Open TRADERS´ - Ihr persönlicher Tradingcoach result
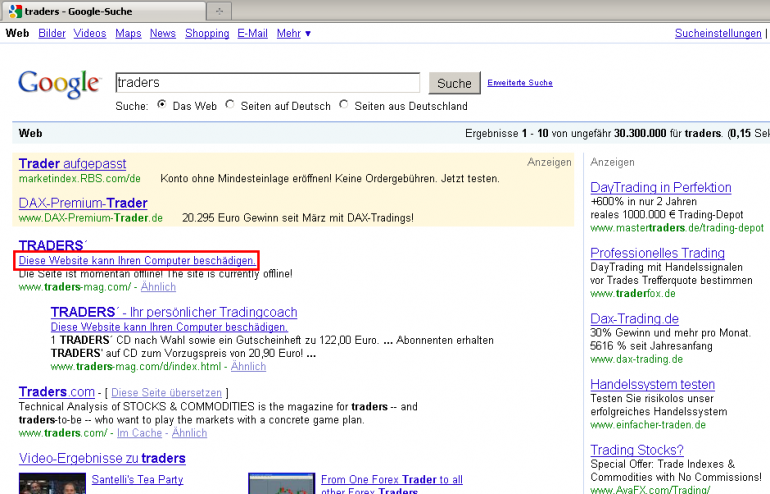Image resolution: width=770 pixels, height=494 pixels. 174,312
